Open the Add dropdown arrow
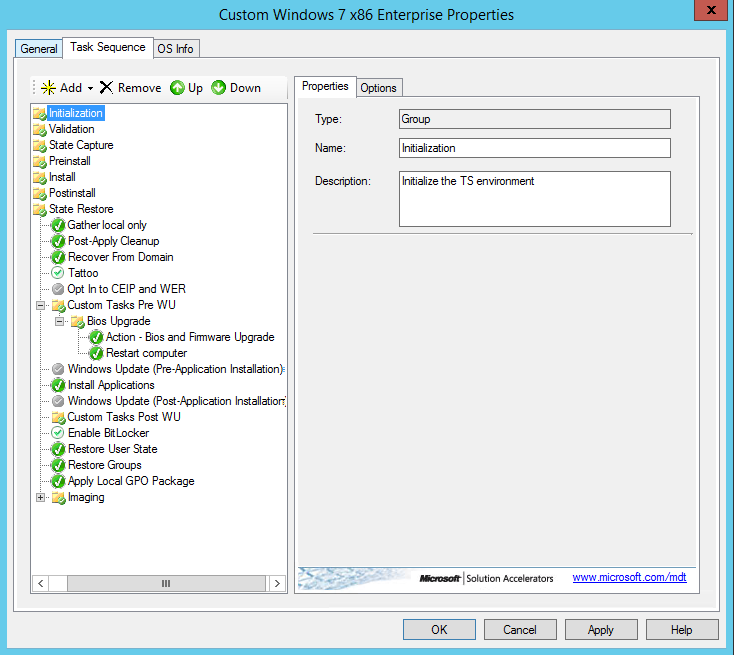The image size is (735, 655). click(90, 89)
